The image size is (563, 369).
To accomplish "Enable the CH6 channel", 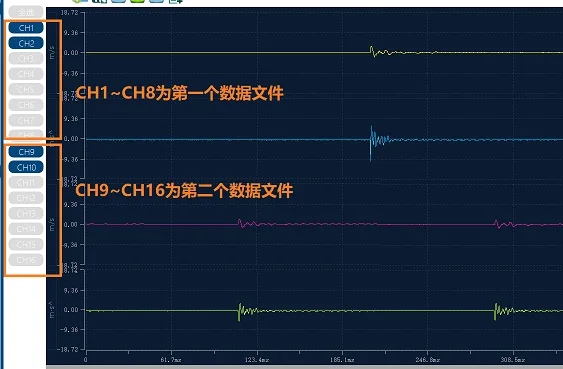I will click(26, 105).
